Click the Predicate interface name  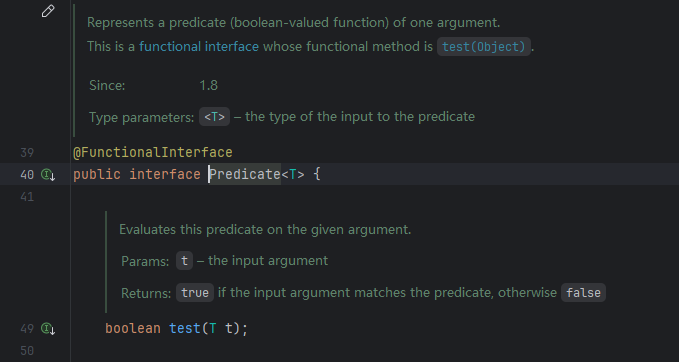click(245, 175)
